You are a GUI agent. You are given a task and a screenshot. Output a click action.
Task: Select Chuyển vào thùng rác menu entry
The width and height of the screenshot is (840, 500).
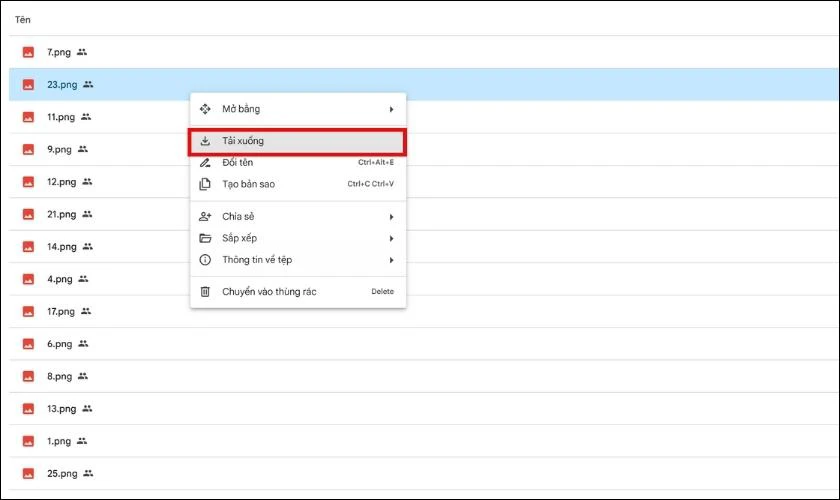(269, 291)
